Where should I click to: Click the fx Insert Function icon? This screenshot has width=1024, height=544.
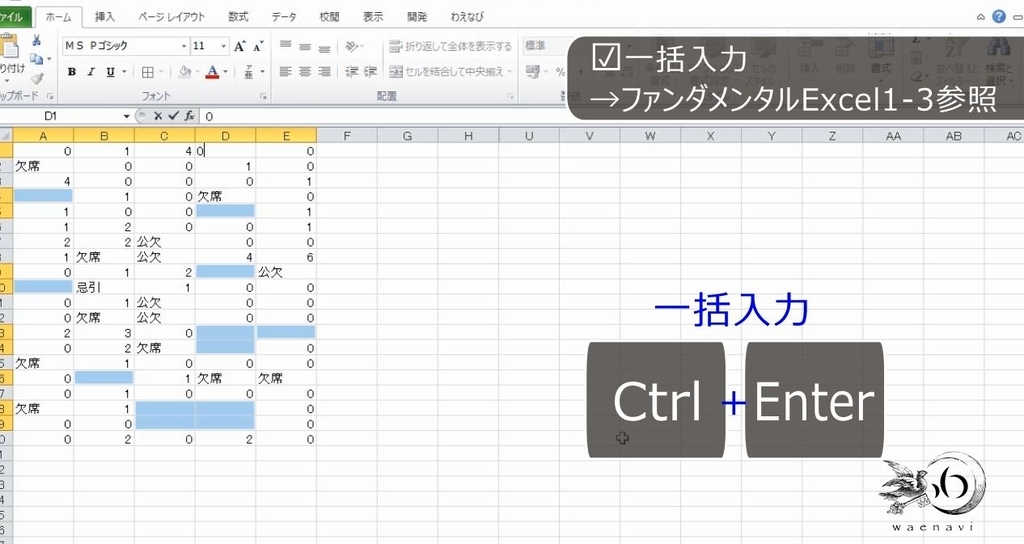[189, 116]
